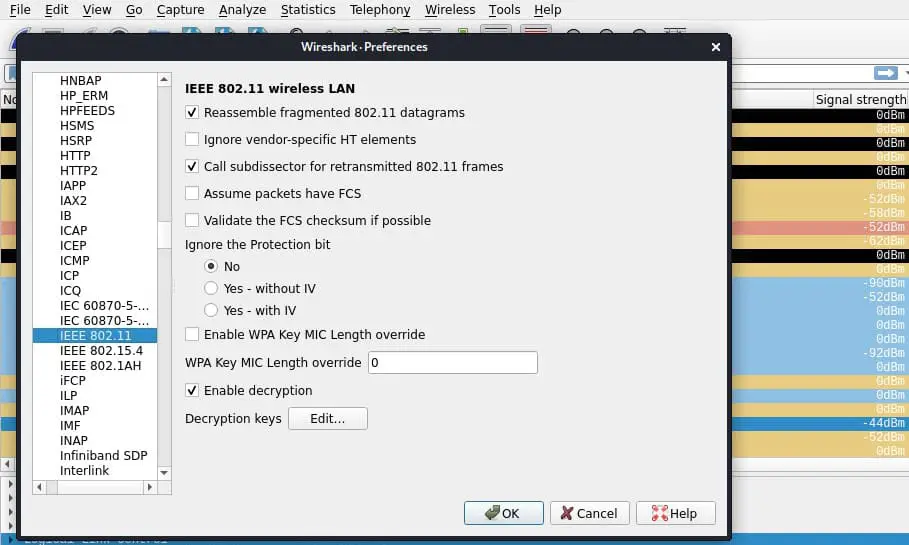Select INAP protocol entry
This screenshot has width=909, height=545.
pyautogui.click(x=74, y=441)
